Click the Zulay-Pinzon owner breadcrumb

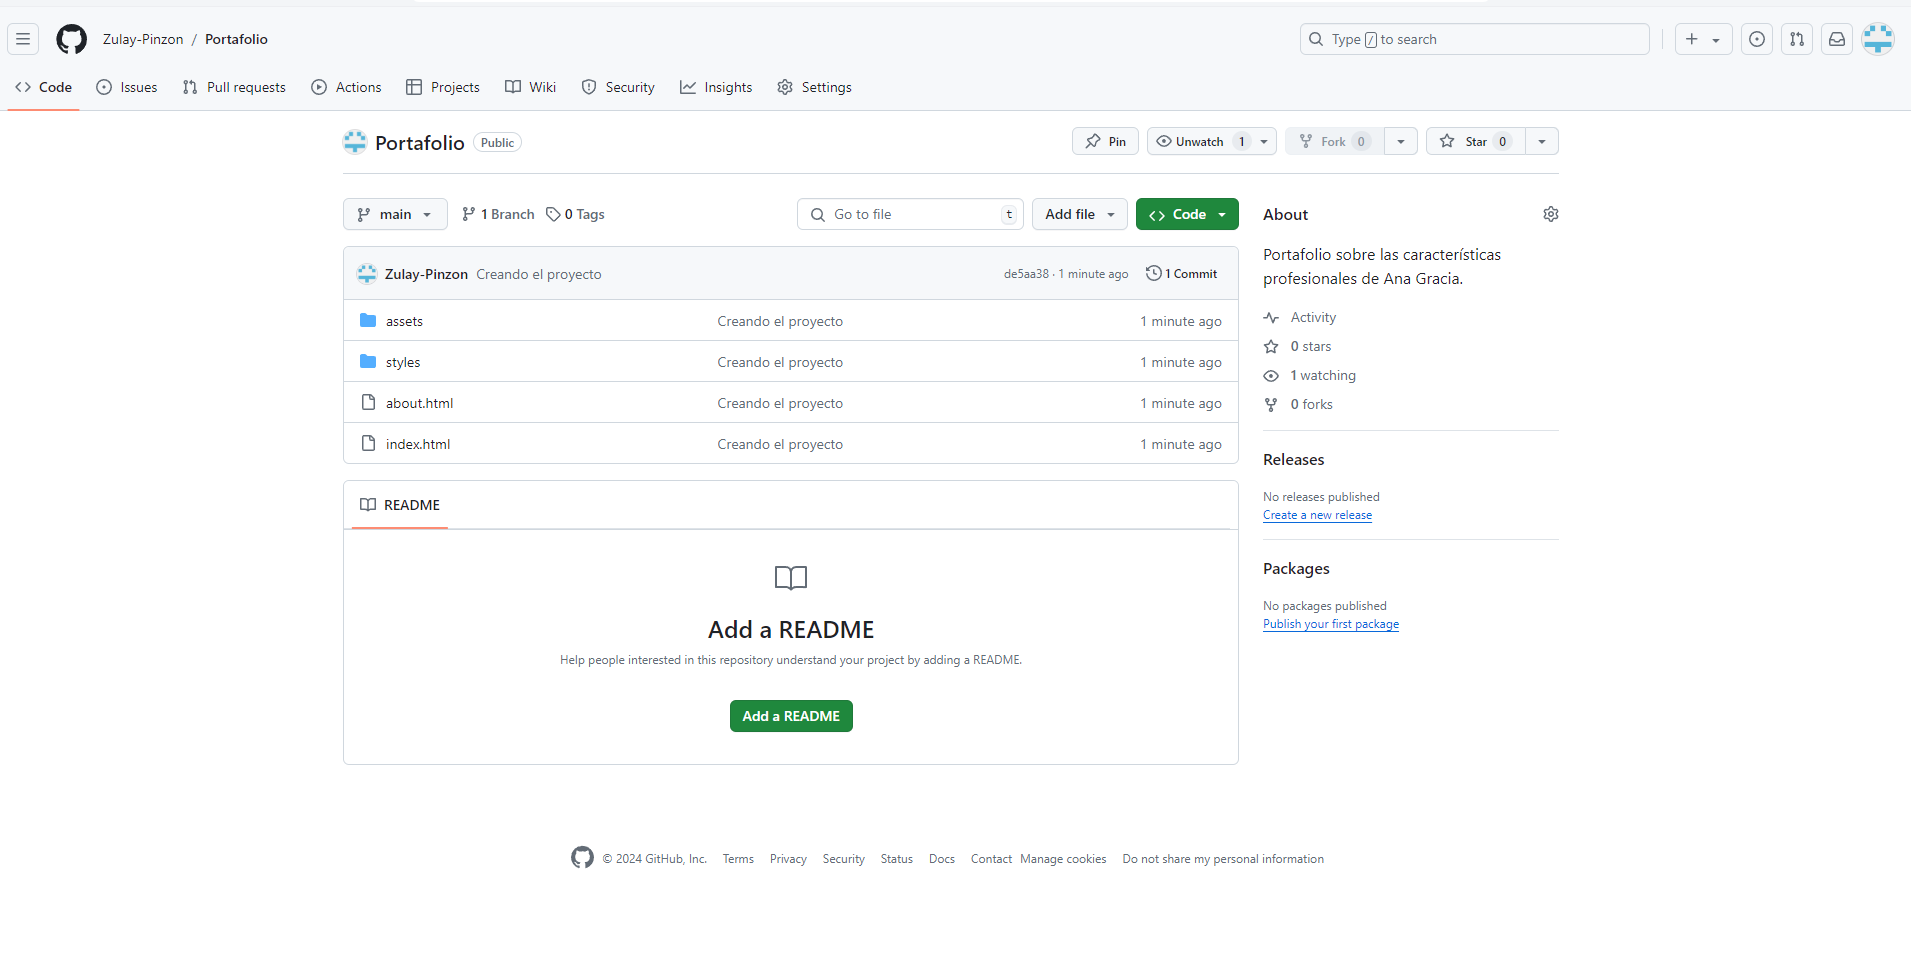(x=143, y=39)
